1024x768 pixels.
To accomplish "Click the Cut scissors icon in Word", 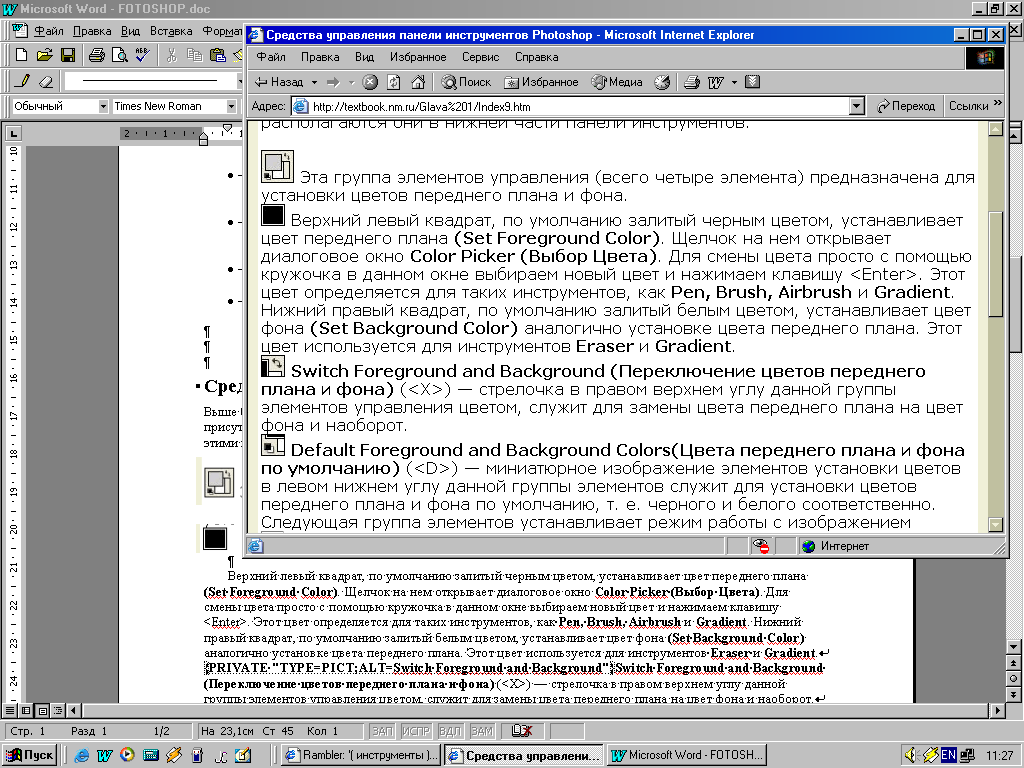I will coord(171,56).
